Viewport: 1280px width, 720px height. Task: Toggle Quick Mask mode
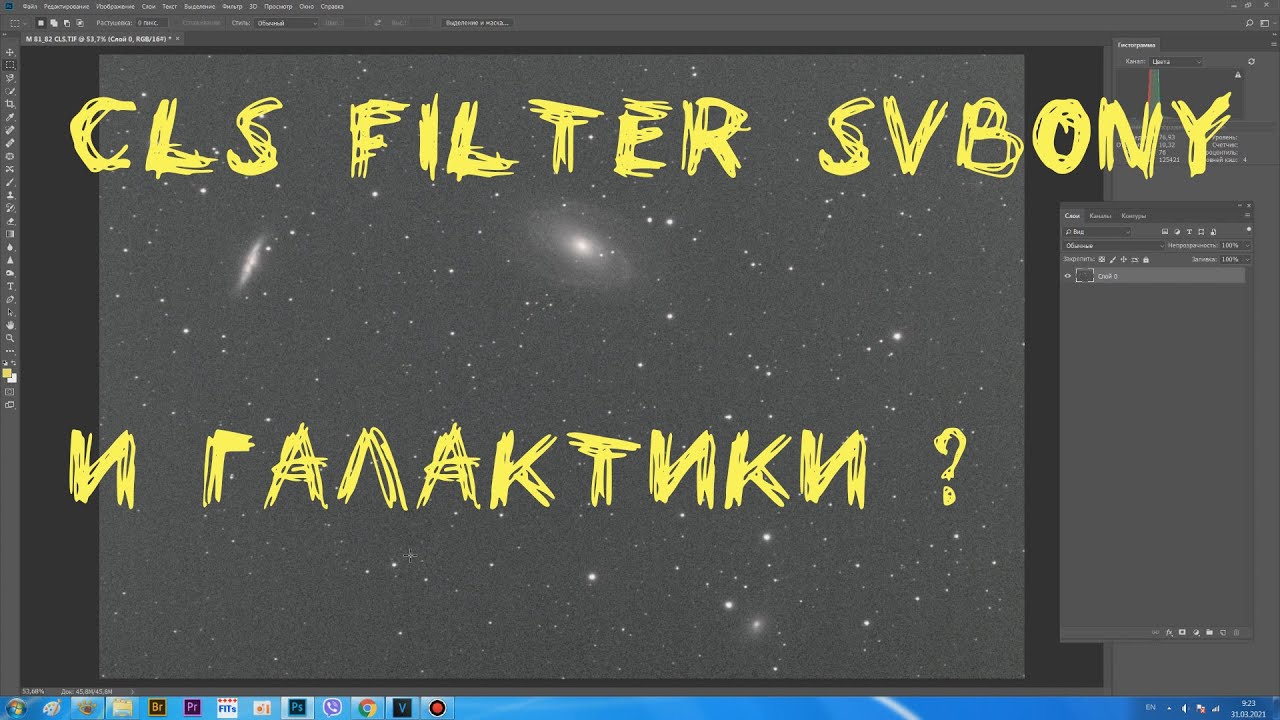(x=10, y=391)
